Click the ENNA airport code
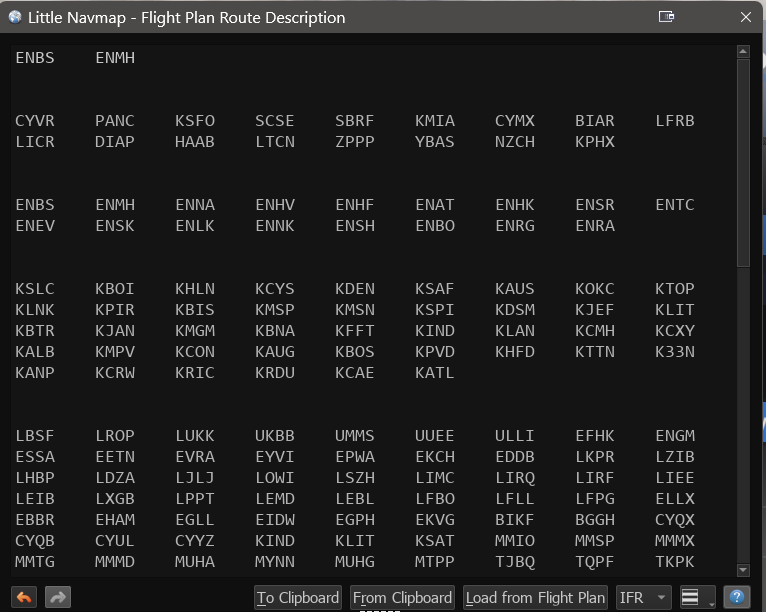Image resolution: width=766 pixels, height=612 pixels. pyautogui.click(x=195, y=205)
